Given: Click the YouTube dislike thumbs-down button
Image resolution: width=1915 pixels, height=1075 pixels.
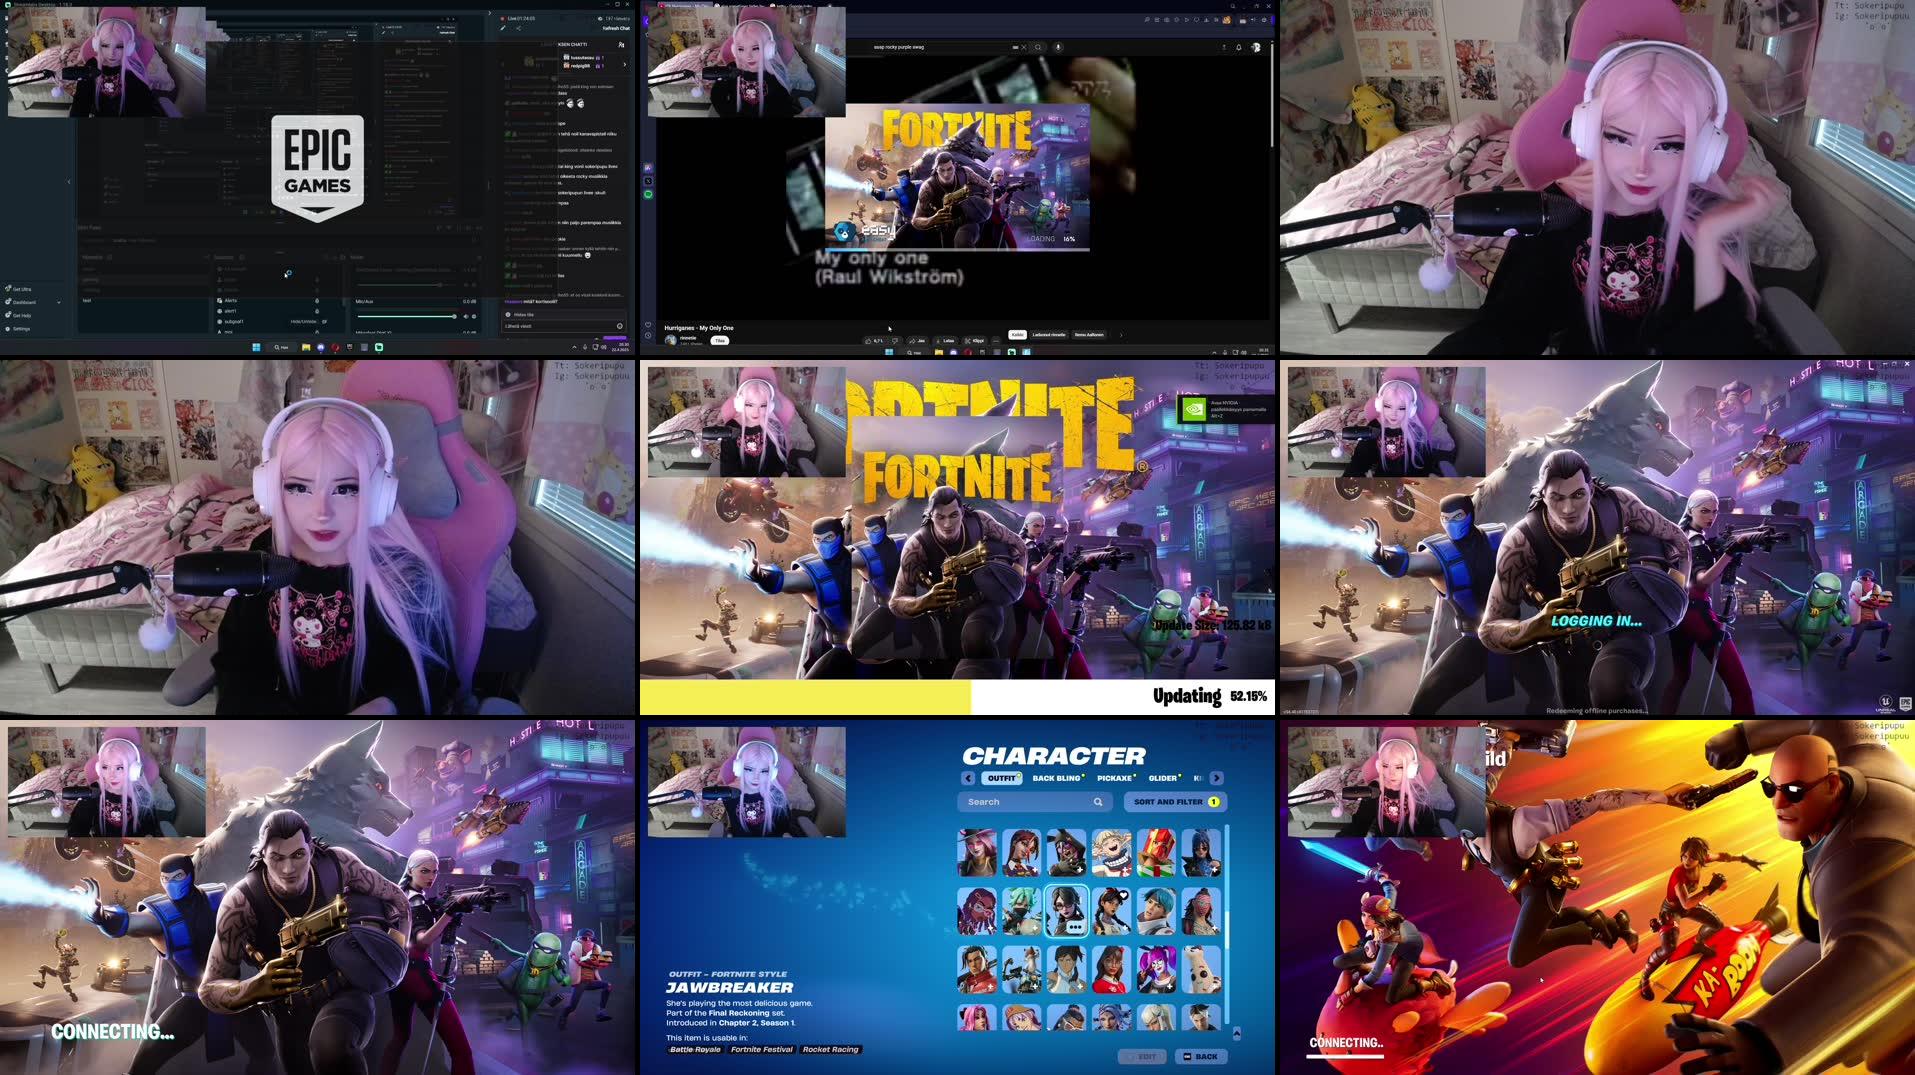Looking at the screenshot, I should tap(895, 341).
